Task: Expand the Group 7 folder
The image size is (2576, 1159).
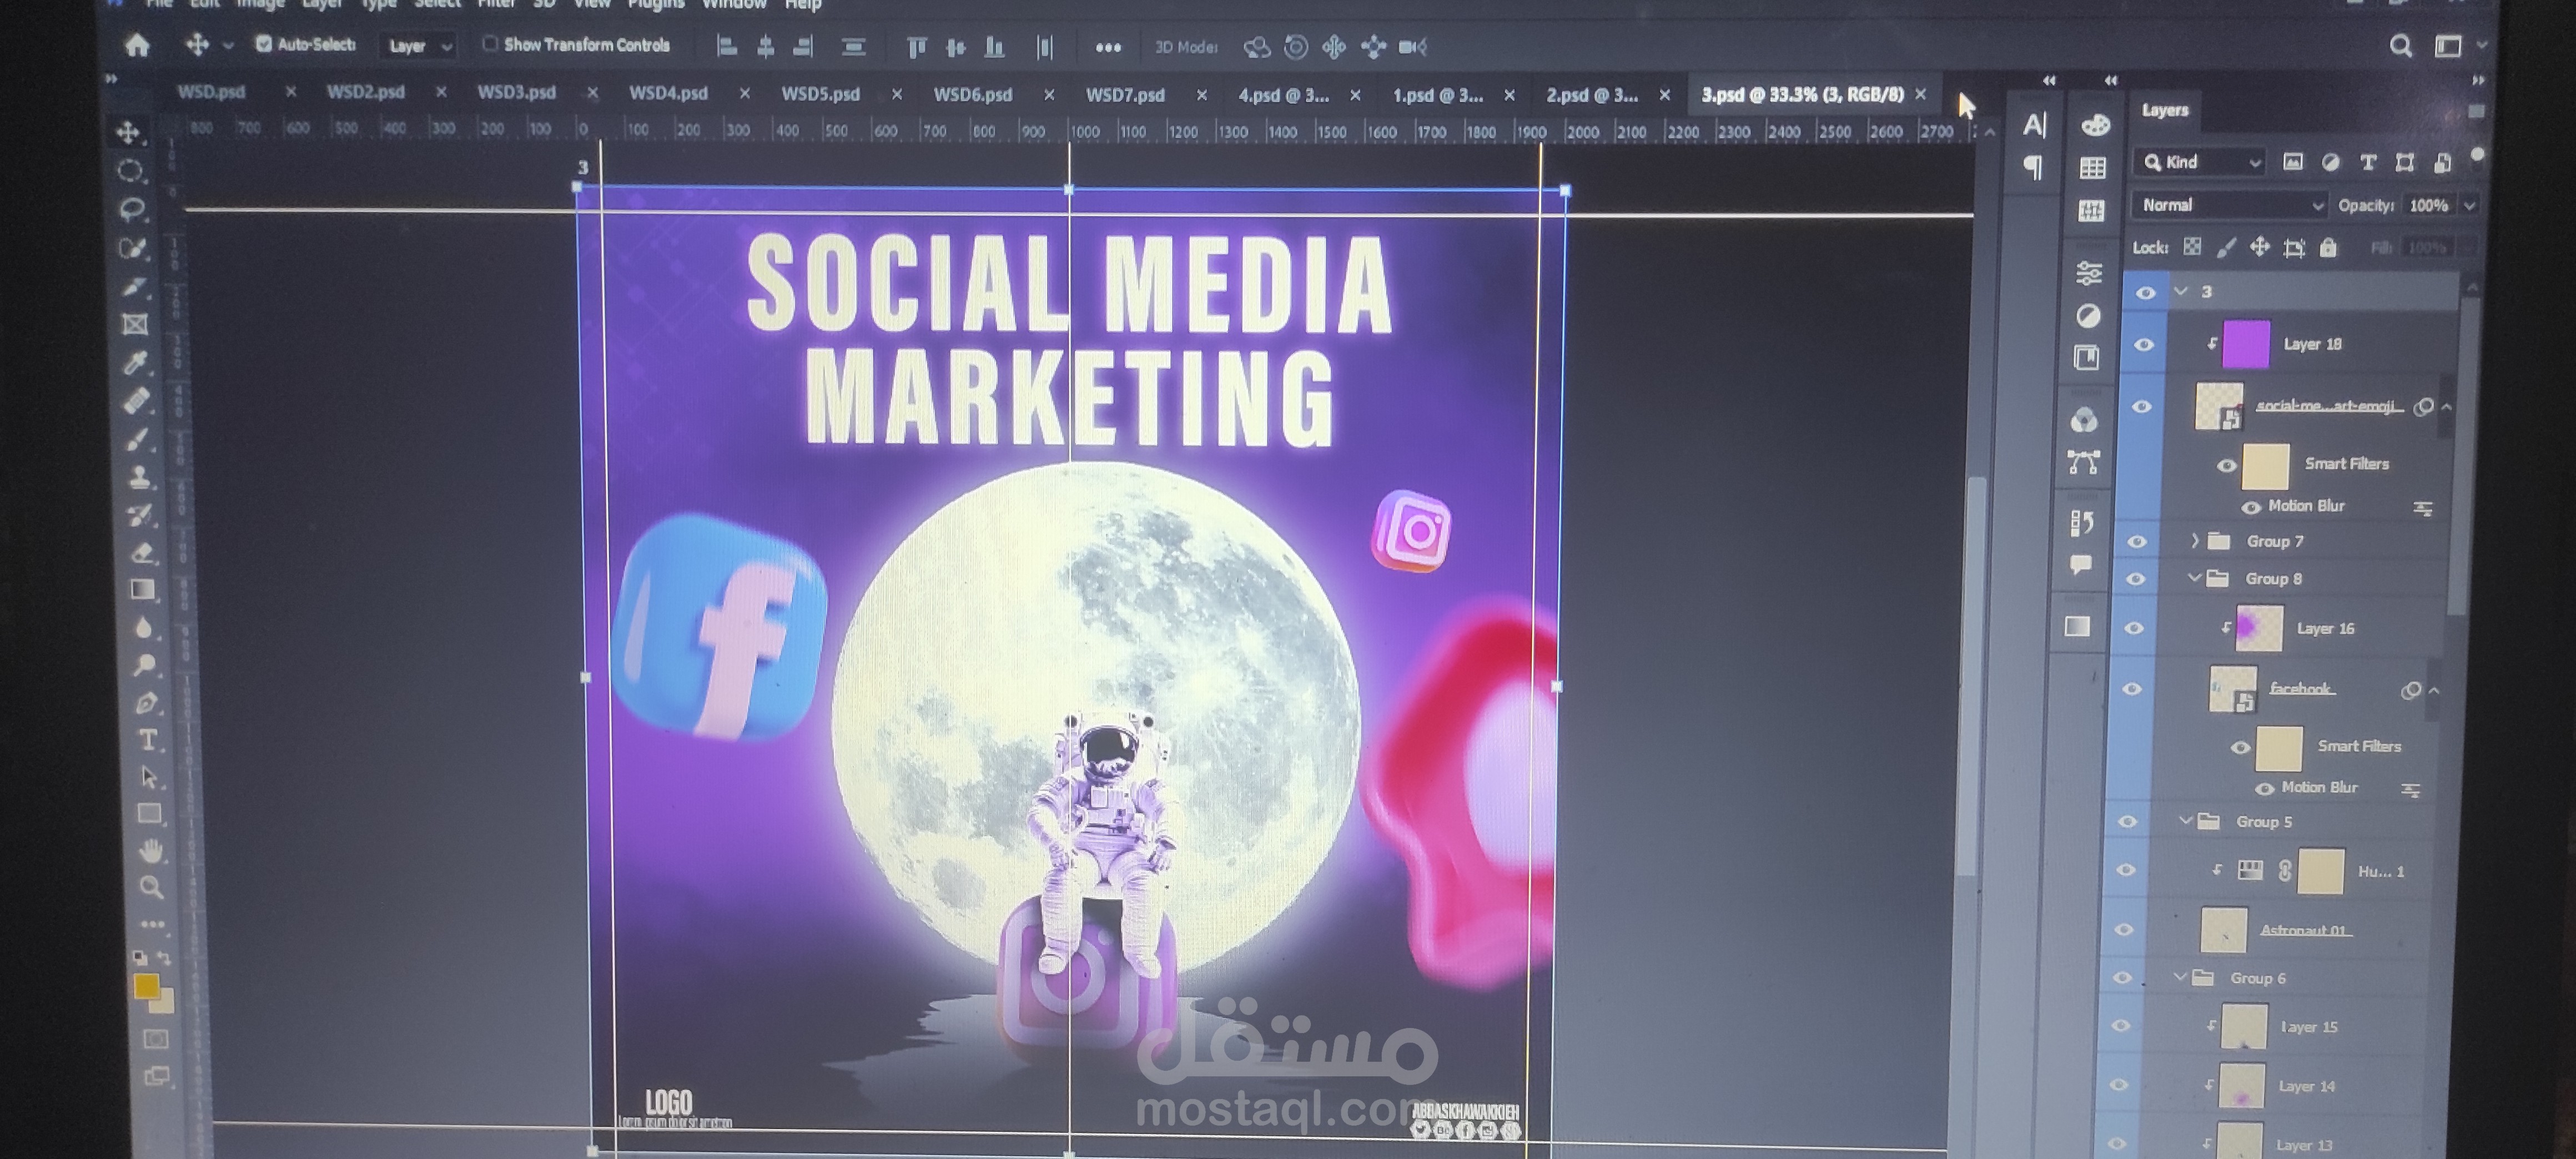Action: tap(2195, 541)
